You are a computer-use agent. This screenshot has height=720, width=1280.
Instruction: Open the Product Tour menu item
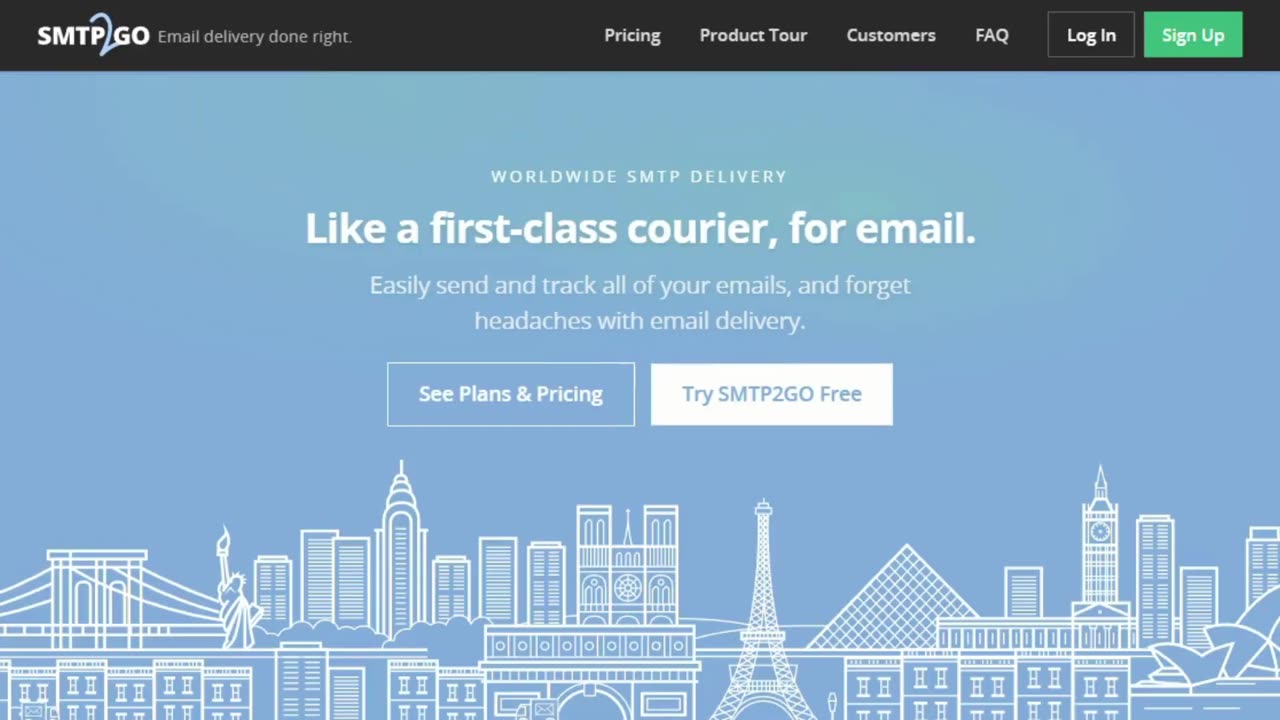click(x=753, y=35)
